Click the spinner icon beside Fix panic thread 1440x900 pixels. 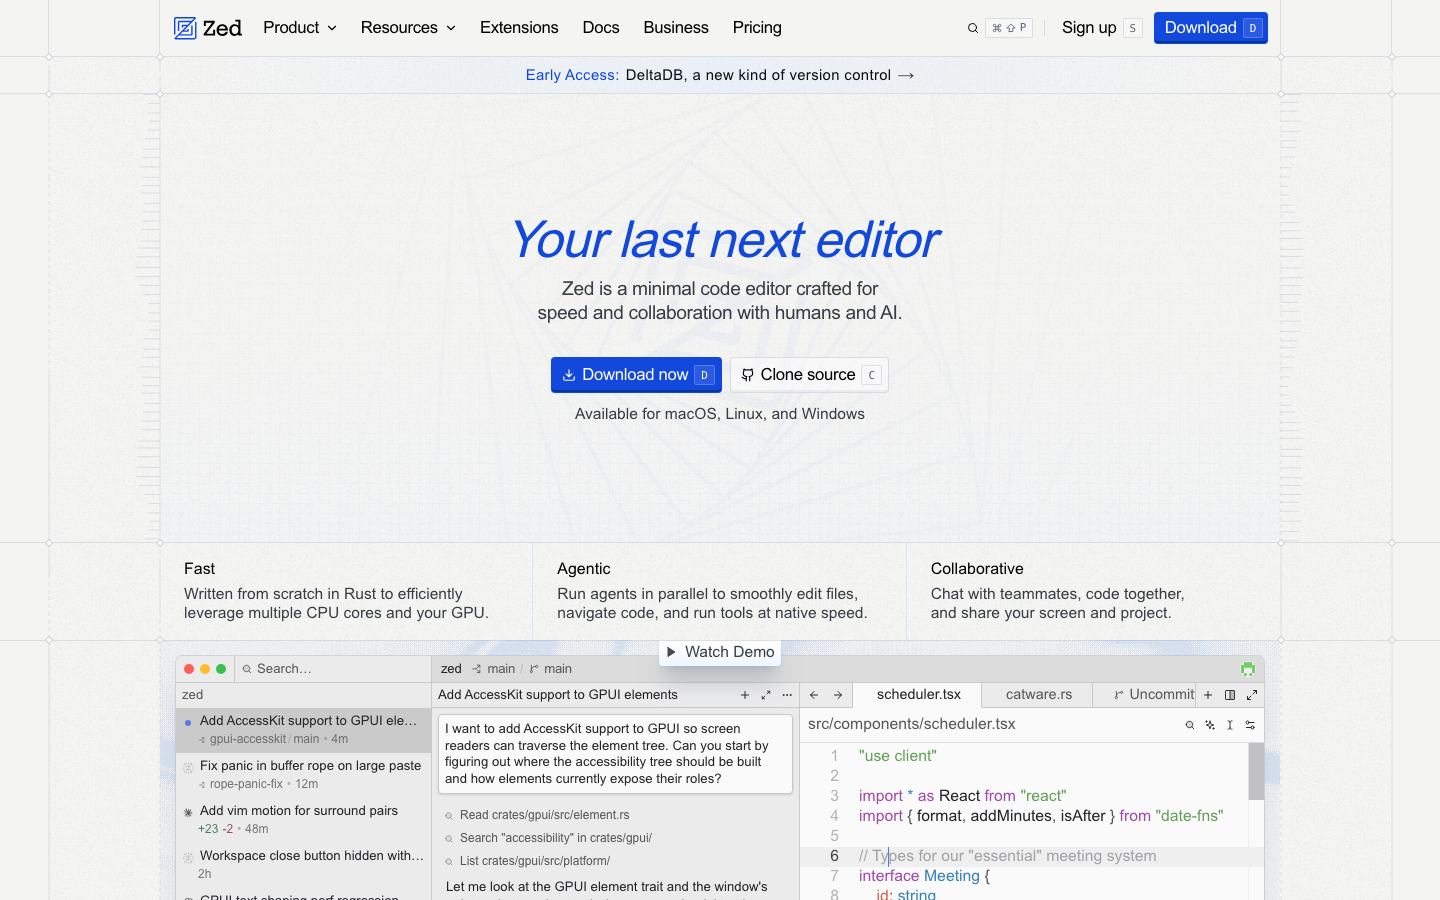click(188, 767)
